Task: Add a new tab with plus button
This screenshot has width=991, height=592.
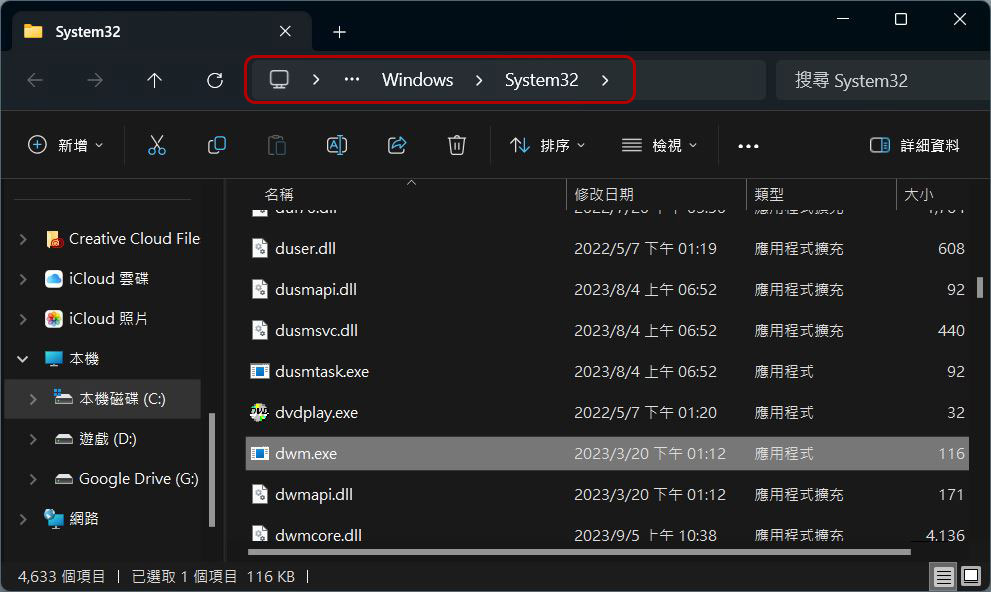Action: pyautogui.click(x=339, y=32)
